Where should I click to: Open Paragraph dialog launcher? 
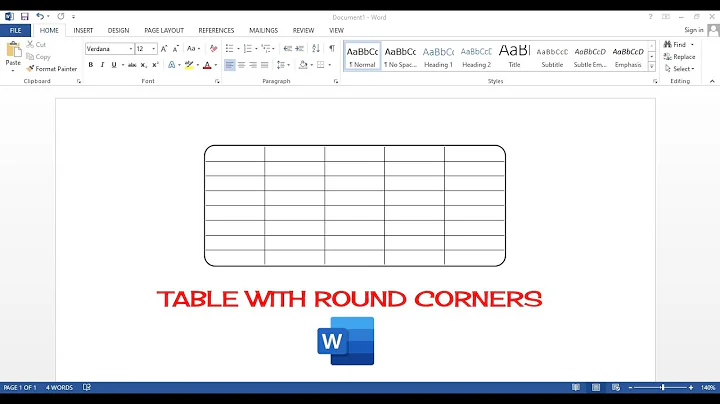336,81
